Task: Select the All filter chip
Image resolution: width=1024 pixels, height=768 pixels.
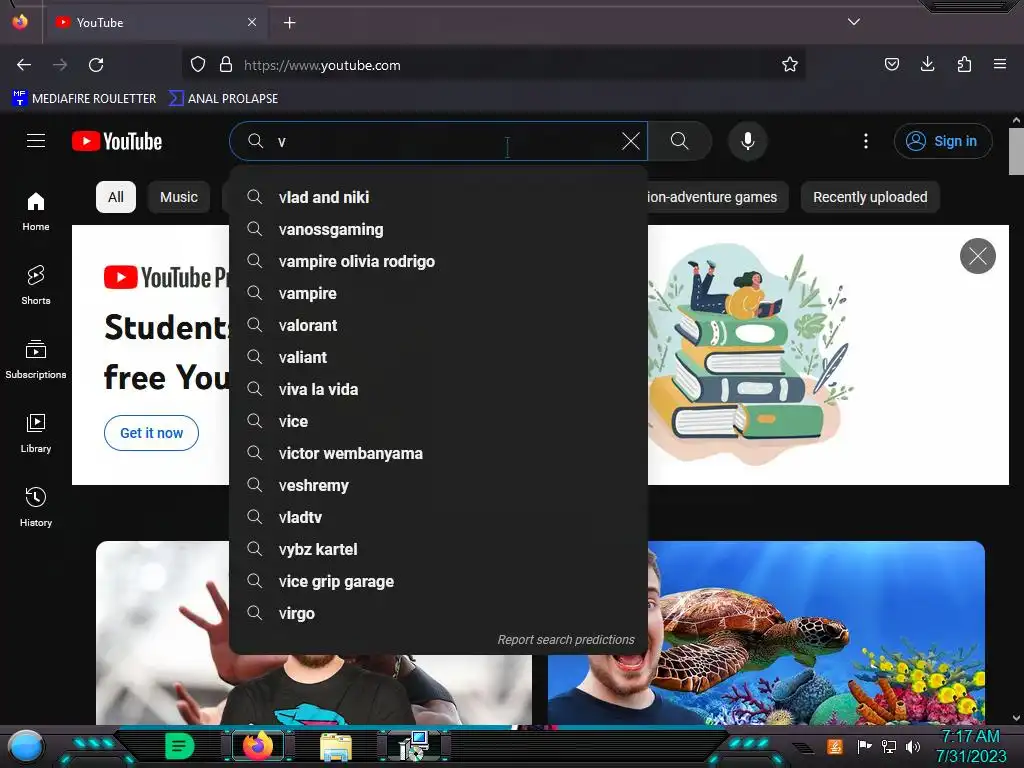Action: [x=116, y=197]
